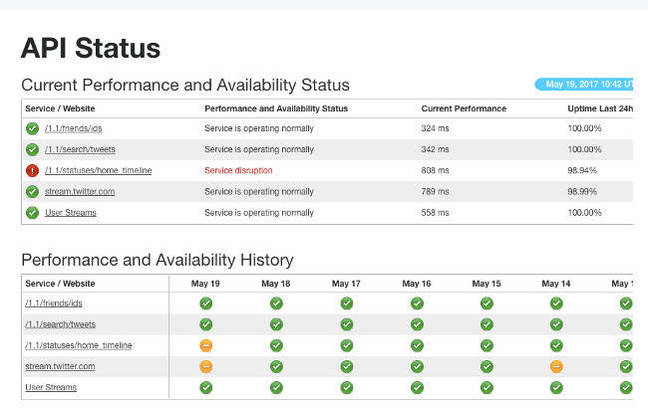Click May 15 green check for User Streams history
This screenshot has height=408, width=648.
[x=486, y=387]
